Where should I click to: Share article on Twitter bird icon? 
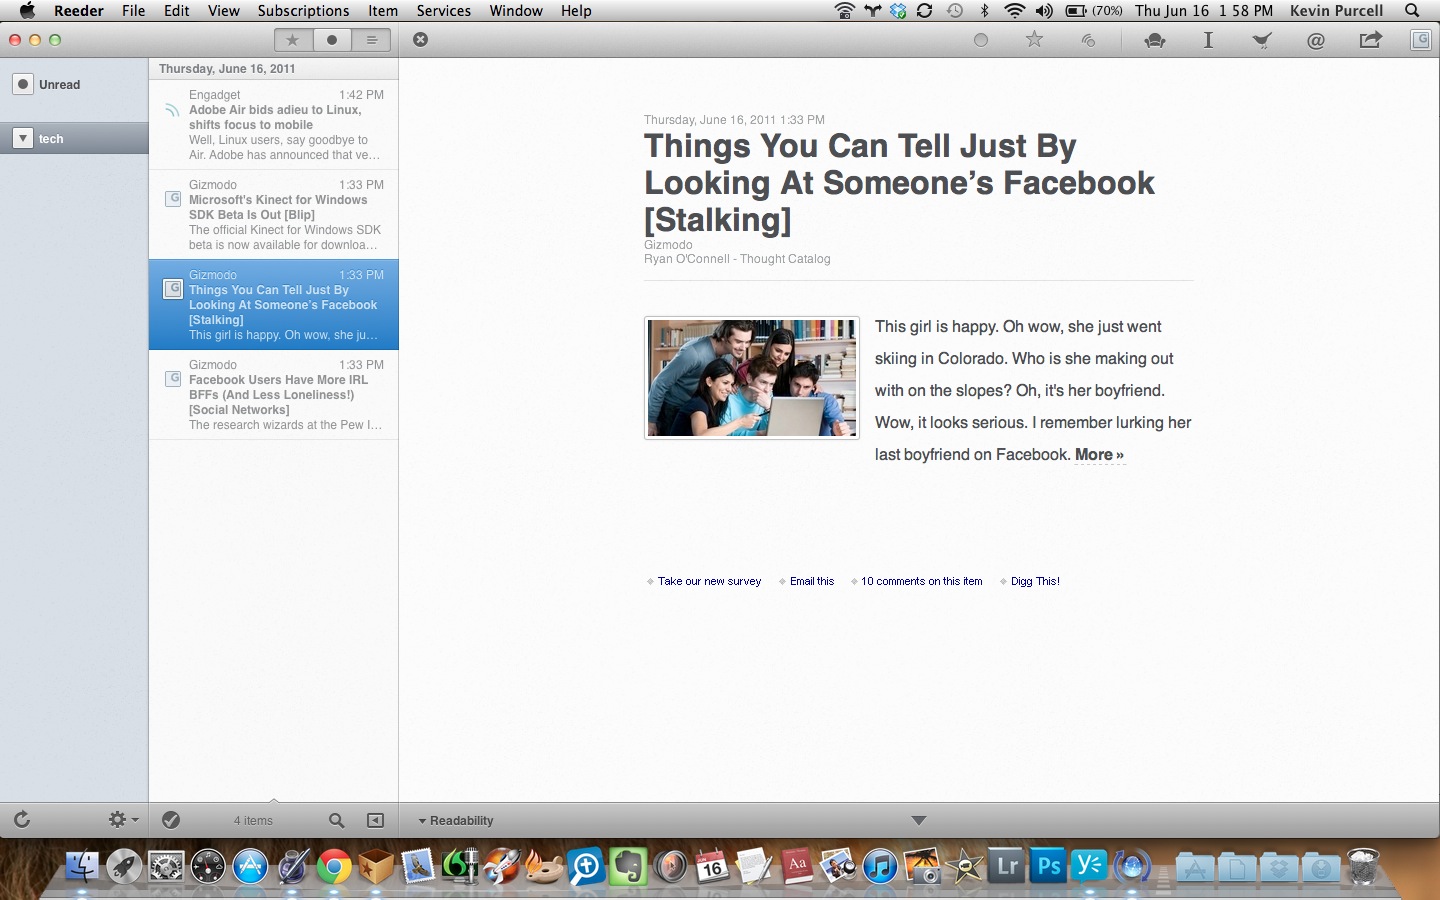[x=1262, y=40]
